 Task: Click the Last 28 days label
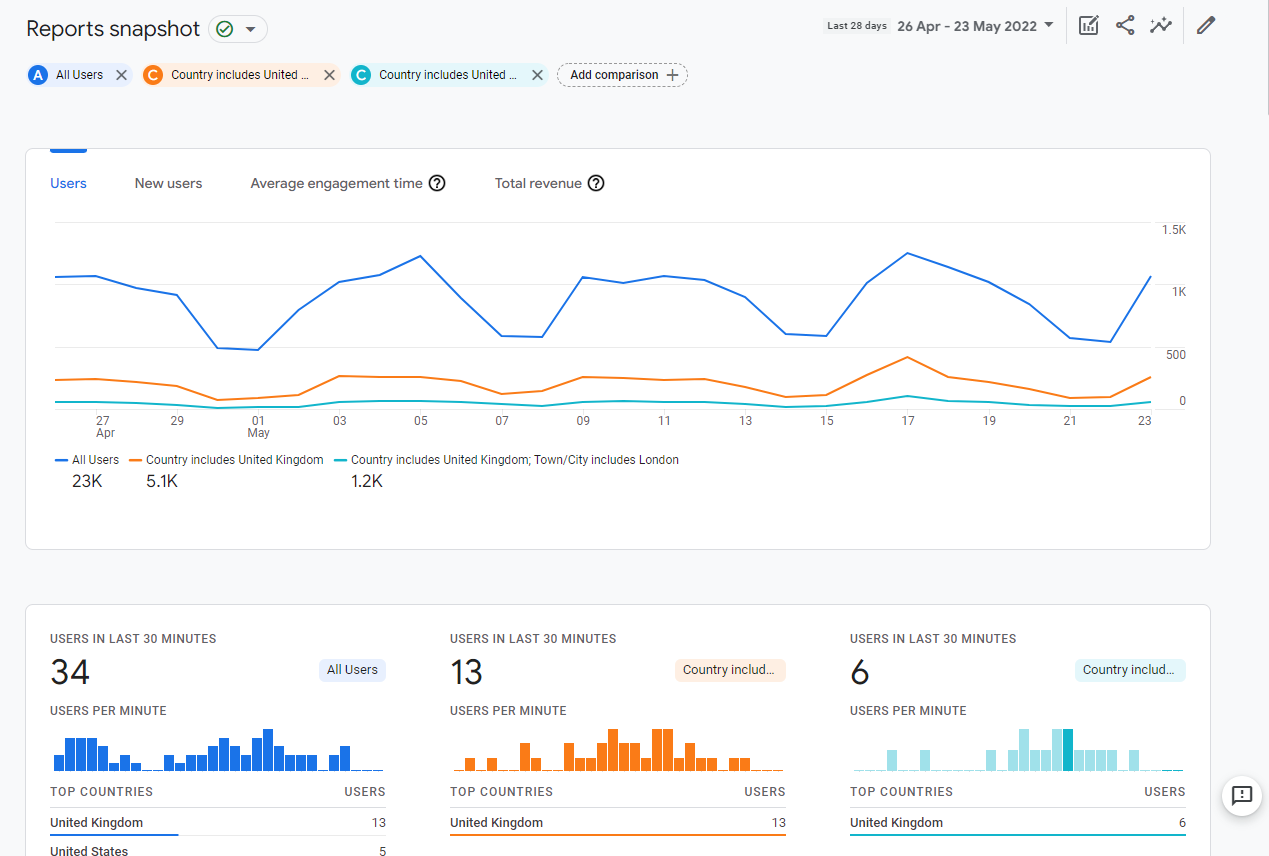pyautogui.click(x=856, y=26)
